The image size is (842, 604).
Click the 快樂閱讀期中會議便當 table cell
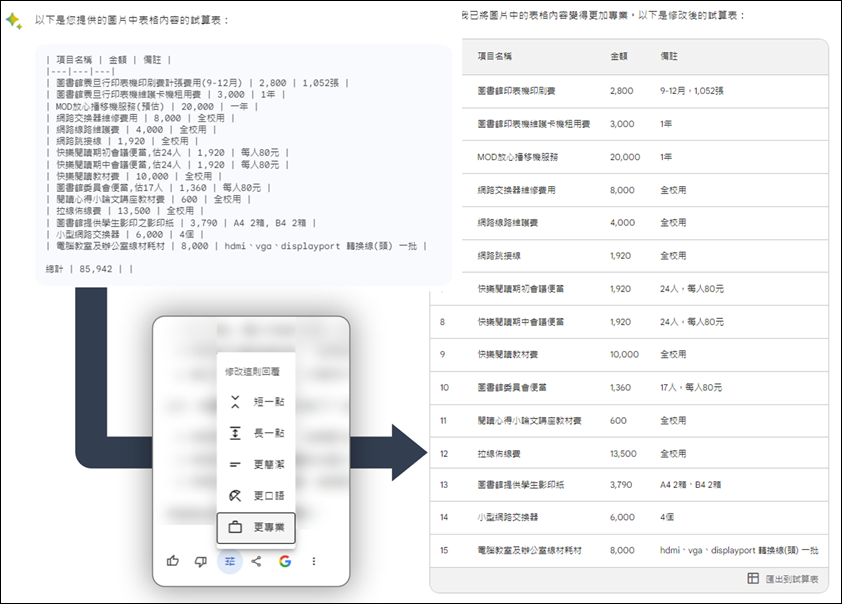coord(521,322)
